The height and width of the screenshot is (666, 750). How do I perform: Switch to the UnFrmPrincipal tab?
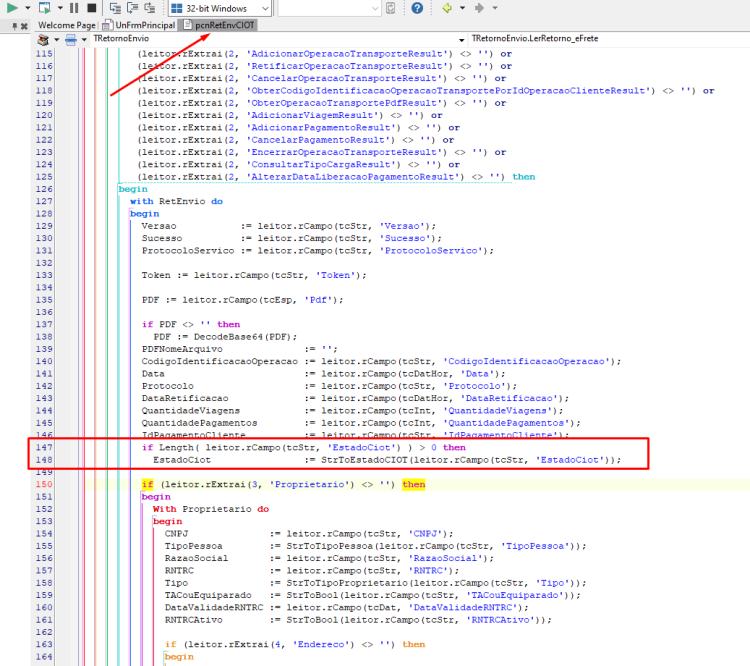point(139,25)
